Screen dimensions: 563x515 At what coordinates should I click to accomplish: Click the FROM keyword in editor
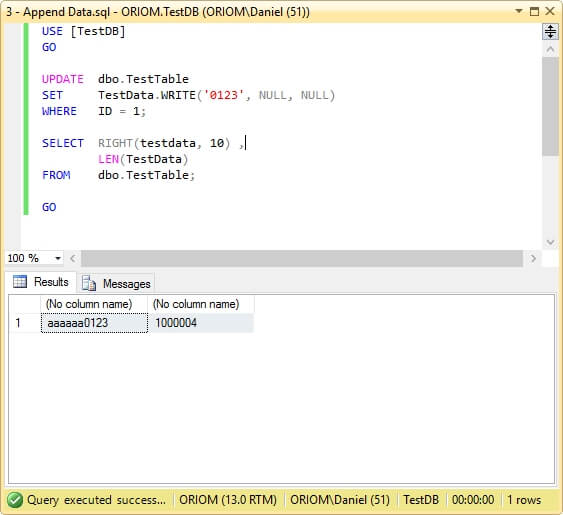tap(56, 175)
